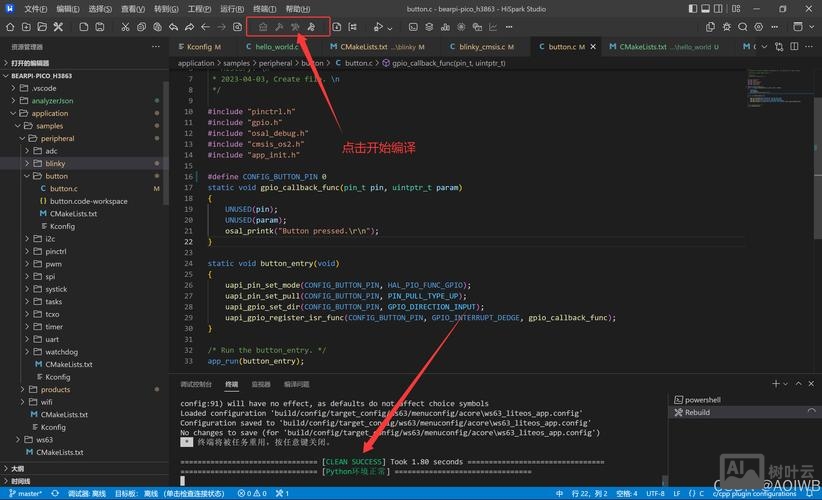Click the master branch in status bar

pos(25,493)
